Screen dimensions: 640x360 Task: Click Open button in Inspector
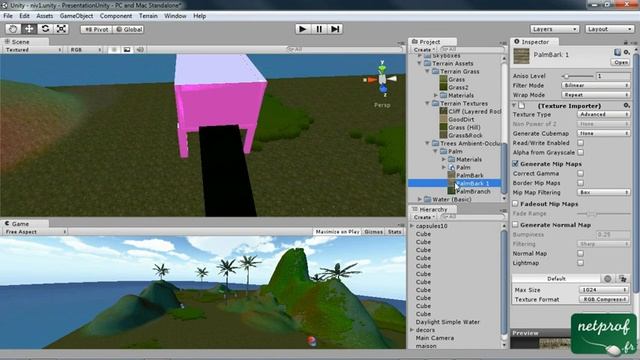(620, 62)
